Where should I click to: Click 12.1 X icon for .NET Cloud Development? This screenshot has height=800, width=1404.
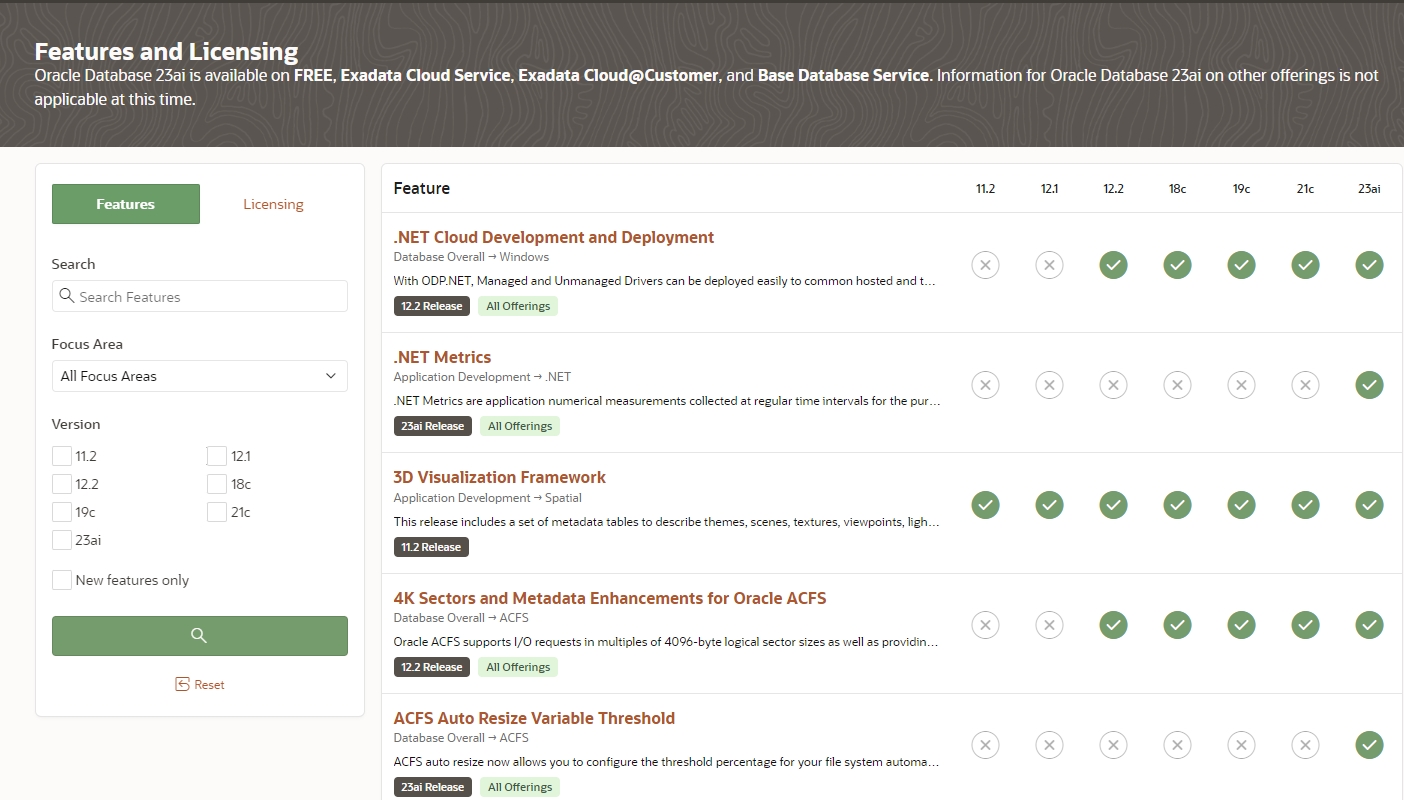click(1049, 265)
